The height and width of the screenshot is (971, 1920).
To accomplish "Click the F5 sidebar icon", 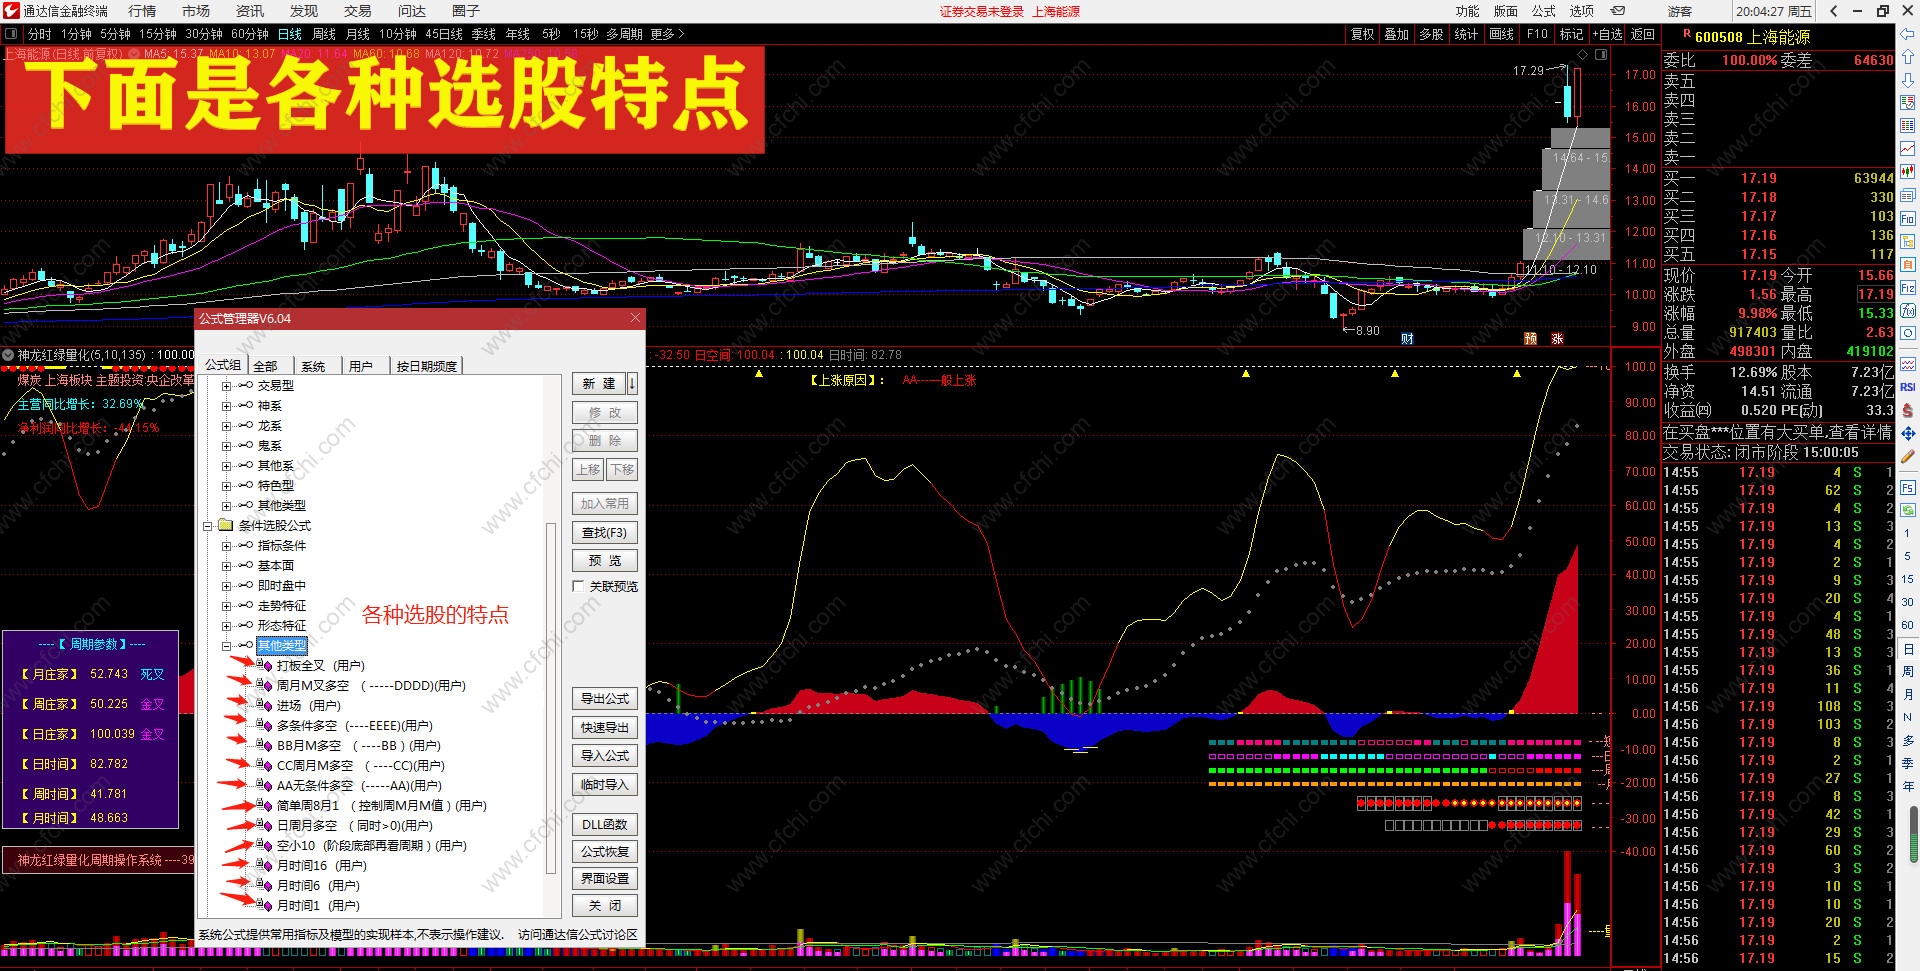I will click(x=1908, y=488).
